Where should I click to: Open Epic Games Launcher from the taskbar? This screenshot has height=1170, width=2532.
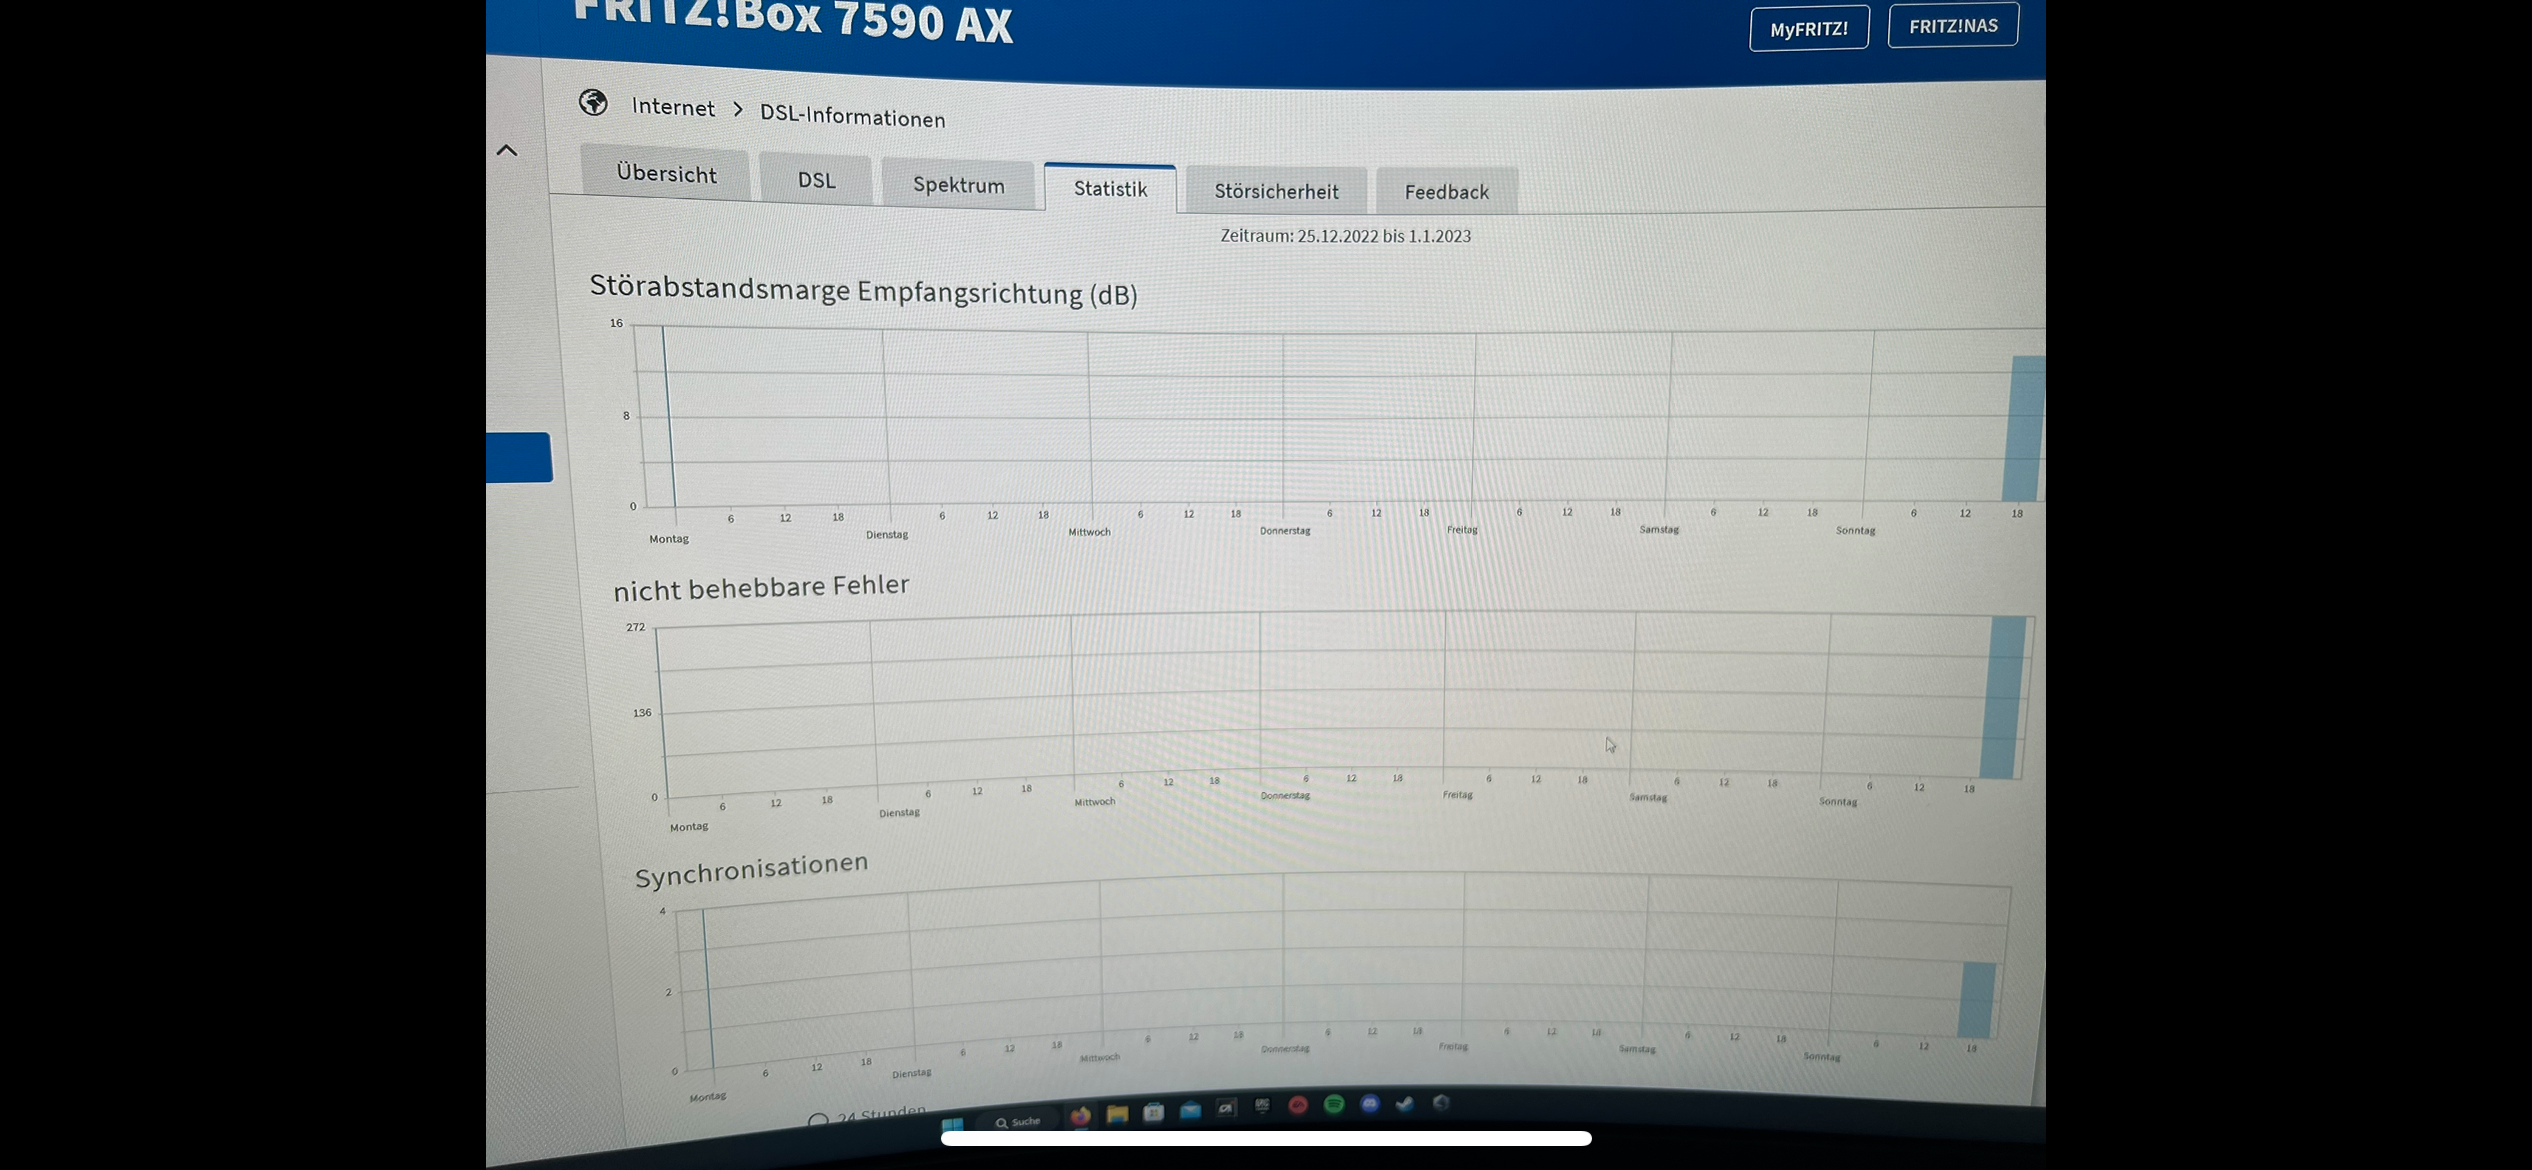click(x=1262, y=1106)
